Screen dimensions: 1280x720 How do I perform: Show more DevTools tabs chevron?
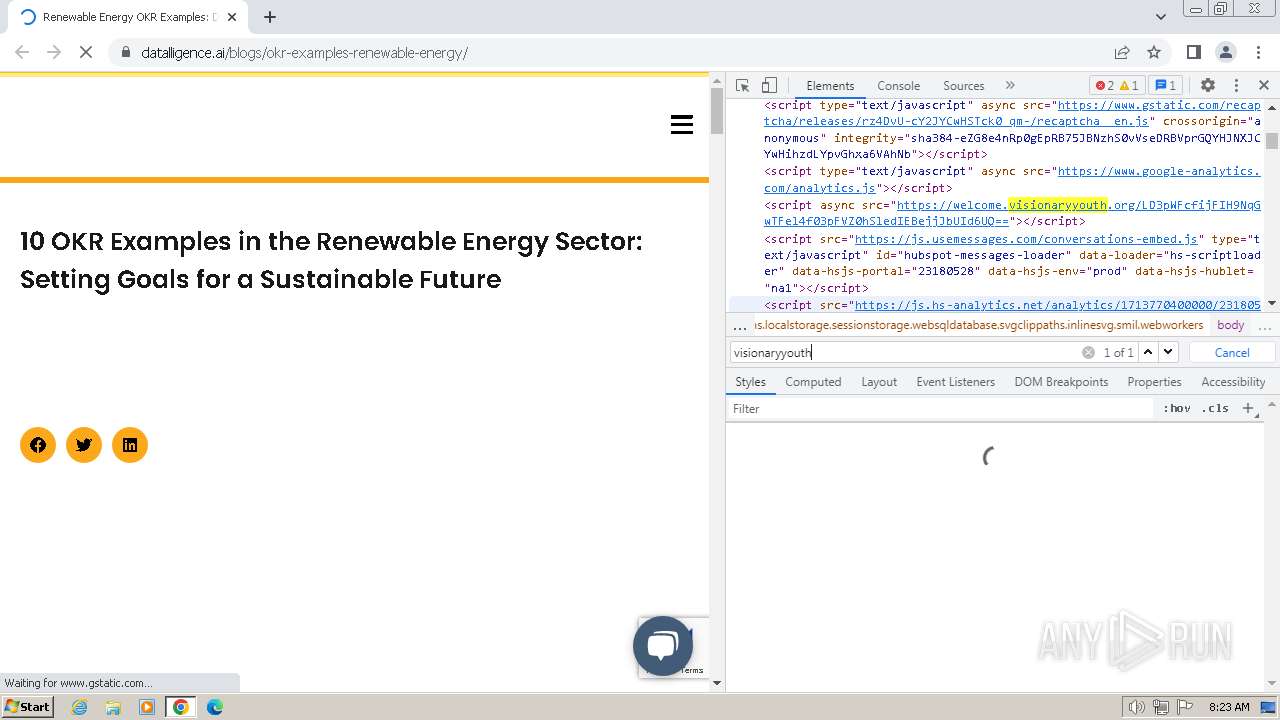tap(1010, 86)
